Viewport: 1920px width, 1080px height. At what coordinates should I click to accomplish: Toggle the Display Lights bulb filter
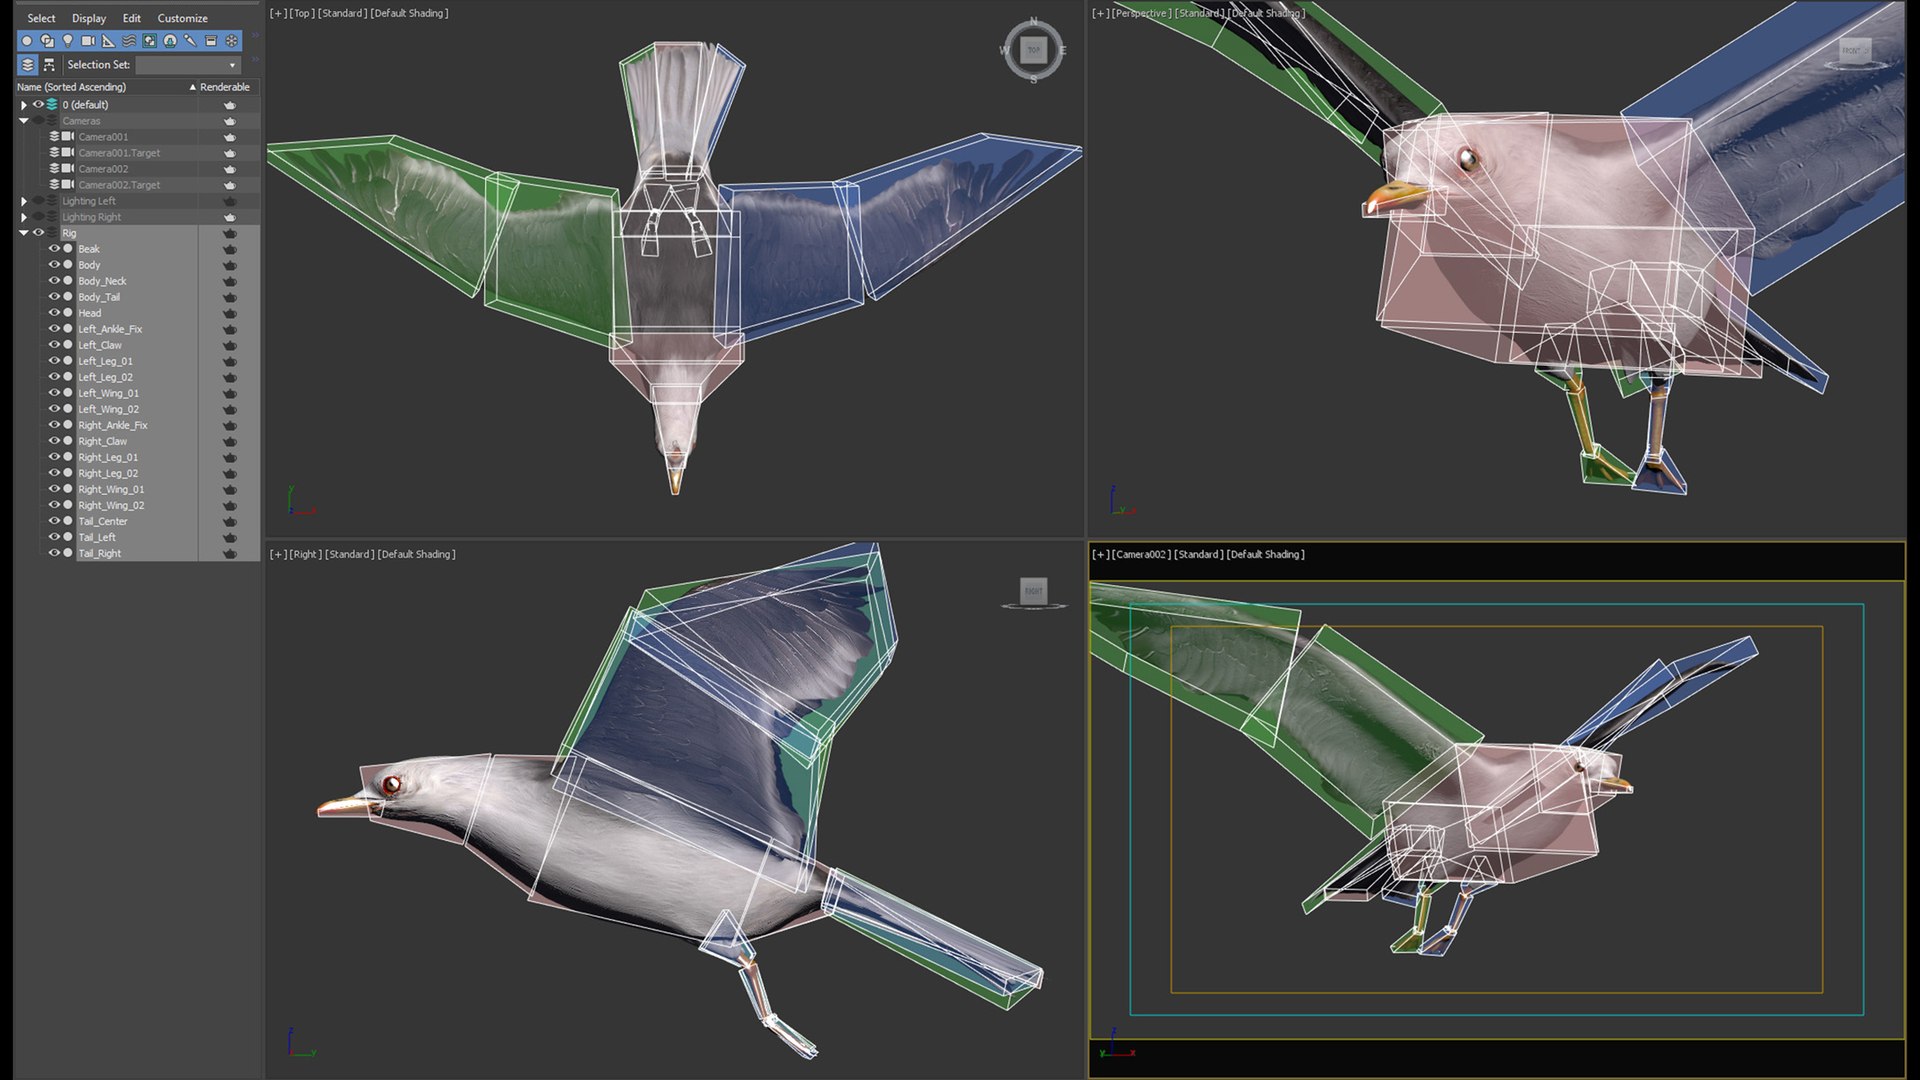[x=68, y=41]
